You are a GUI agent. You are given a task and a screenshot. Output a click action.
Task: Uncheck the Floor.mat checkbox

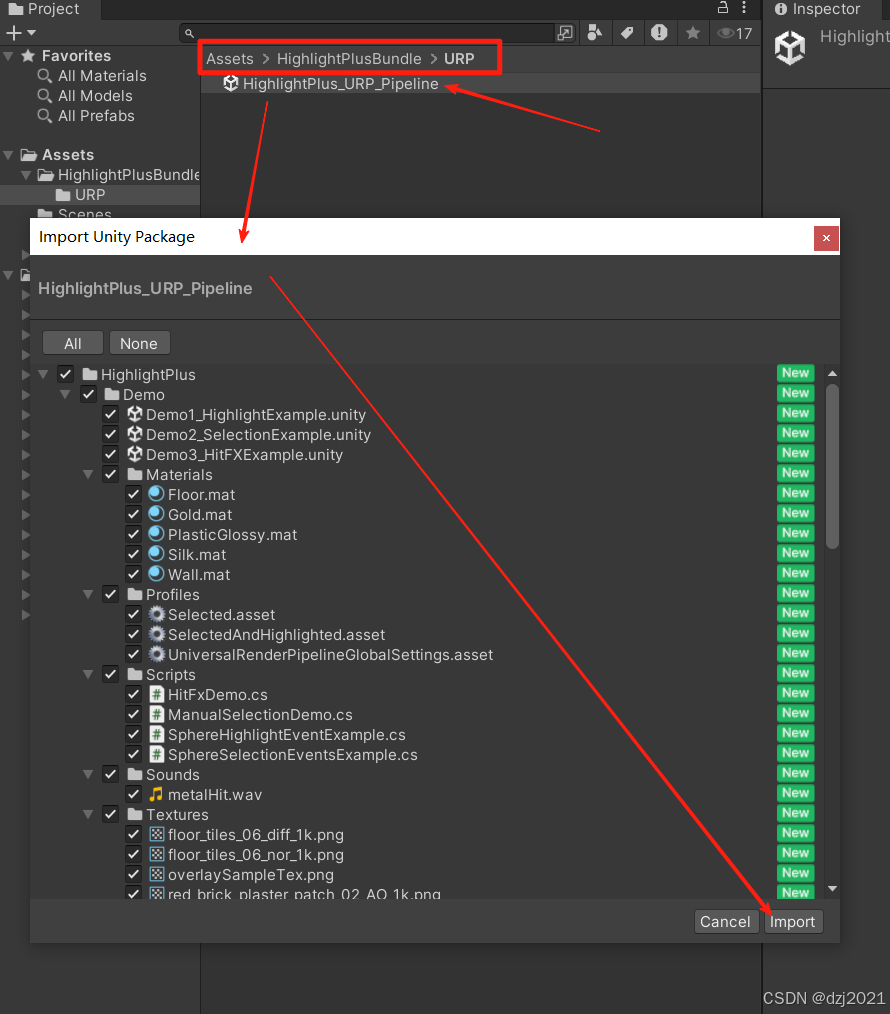click(x=133, y=494)
